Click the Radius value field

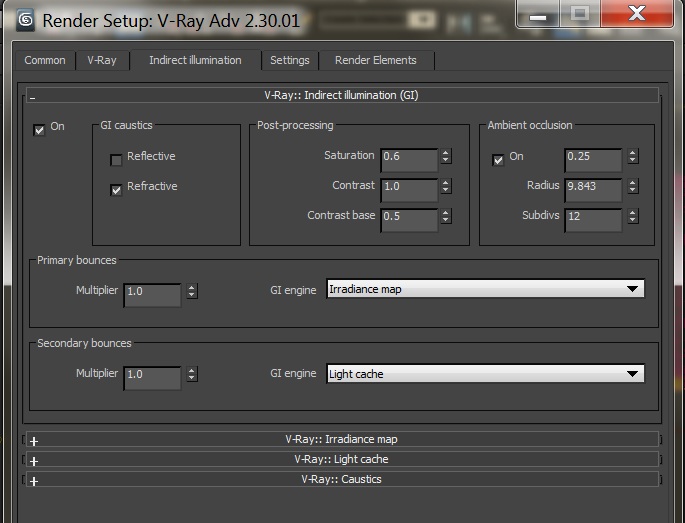593,190
